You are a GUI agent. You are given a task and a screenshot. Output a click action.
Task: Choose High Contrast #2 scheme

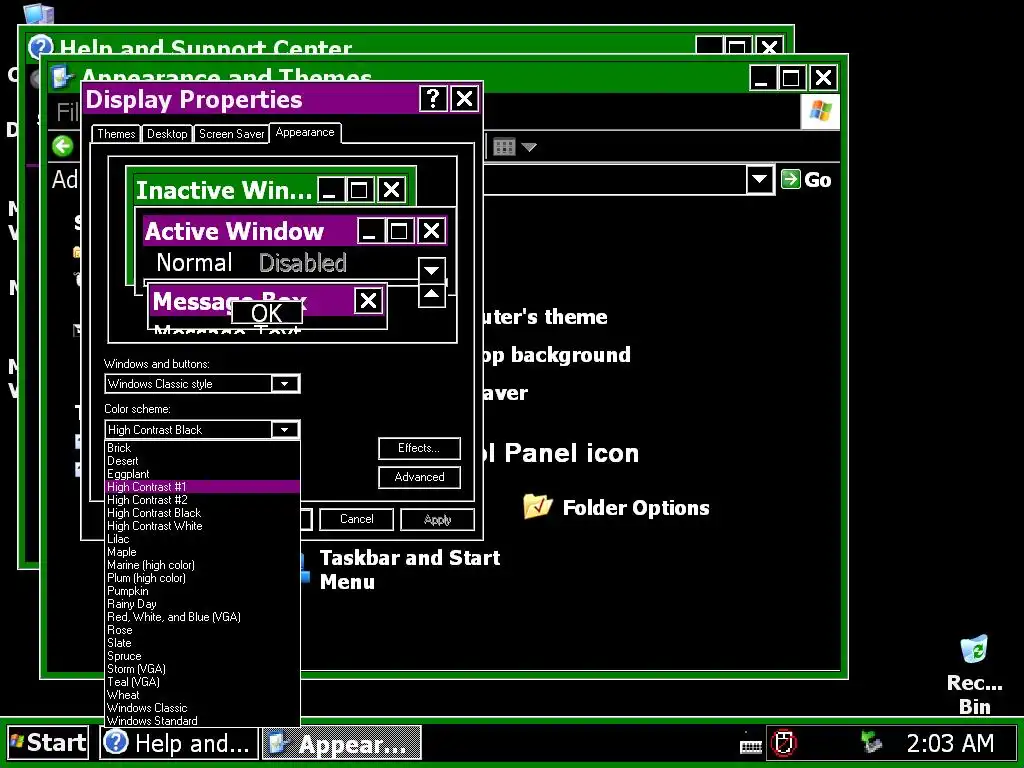[202, 500]
